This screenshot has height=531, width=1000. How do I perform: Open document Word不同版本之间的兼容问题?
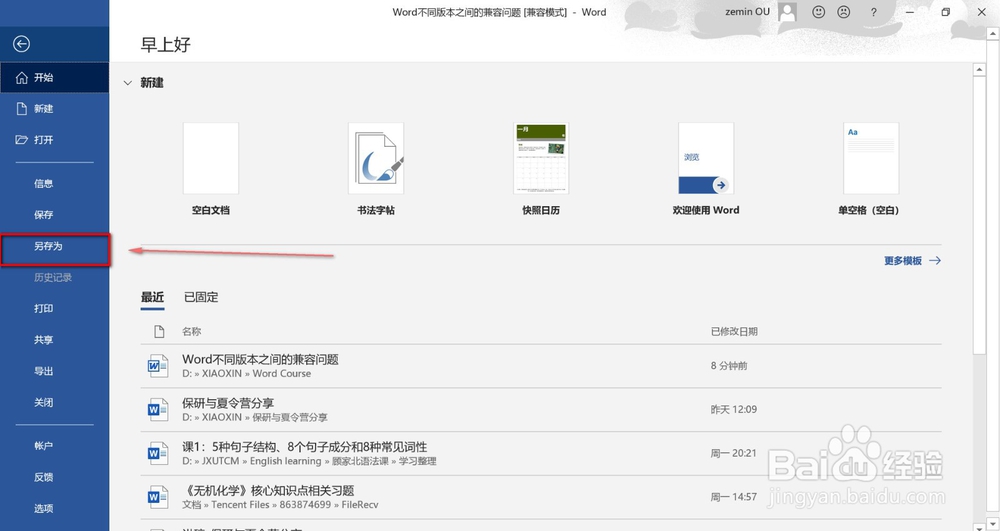point(541,366)
